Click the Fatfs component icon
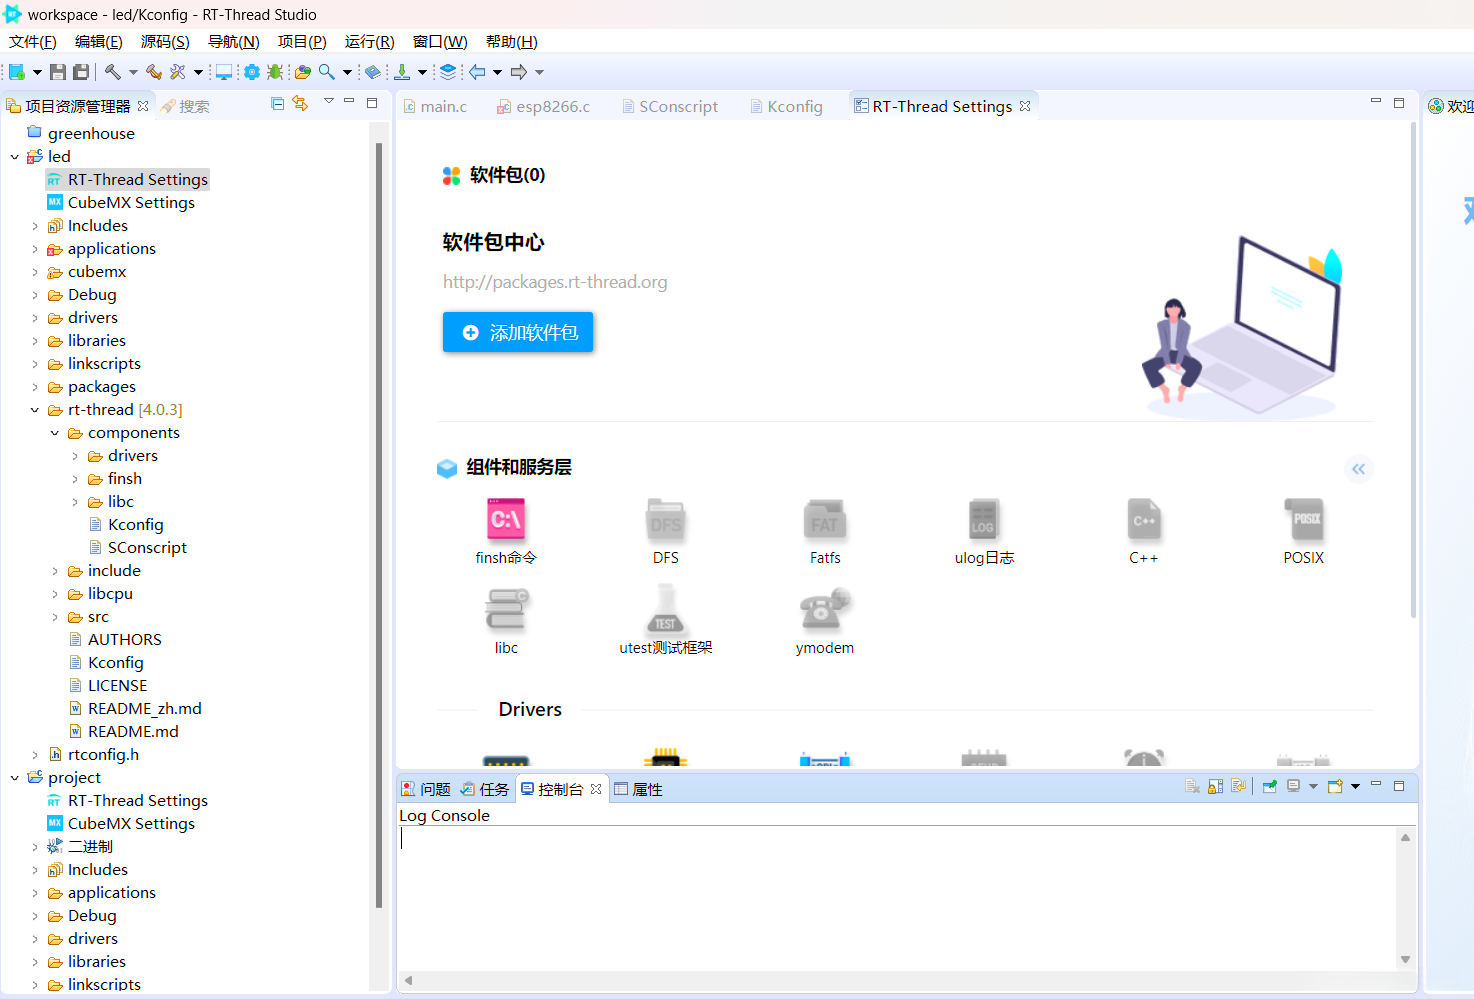Viewport: 1474px width, 999px height. 825,520
